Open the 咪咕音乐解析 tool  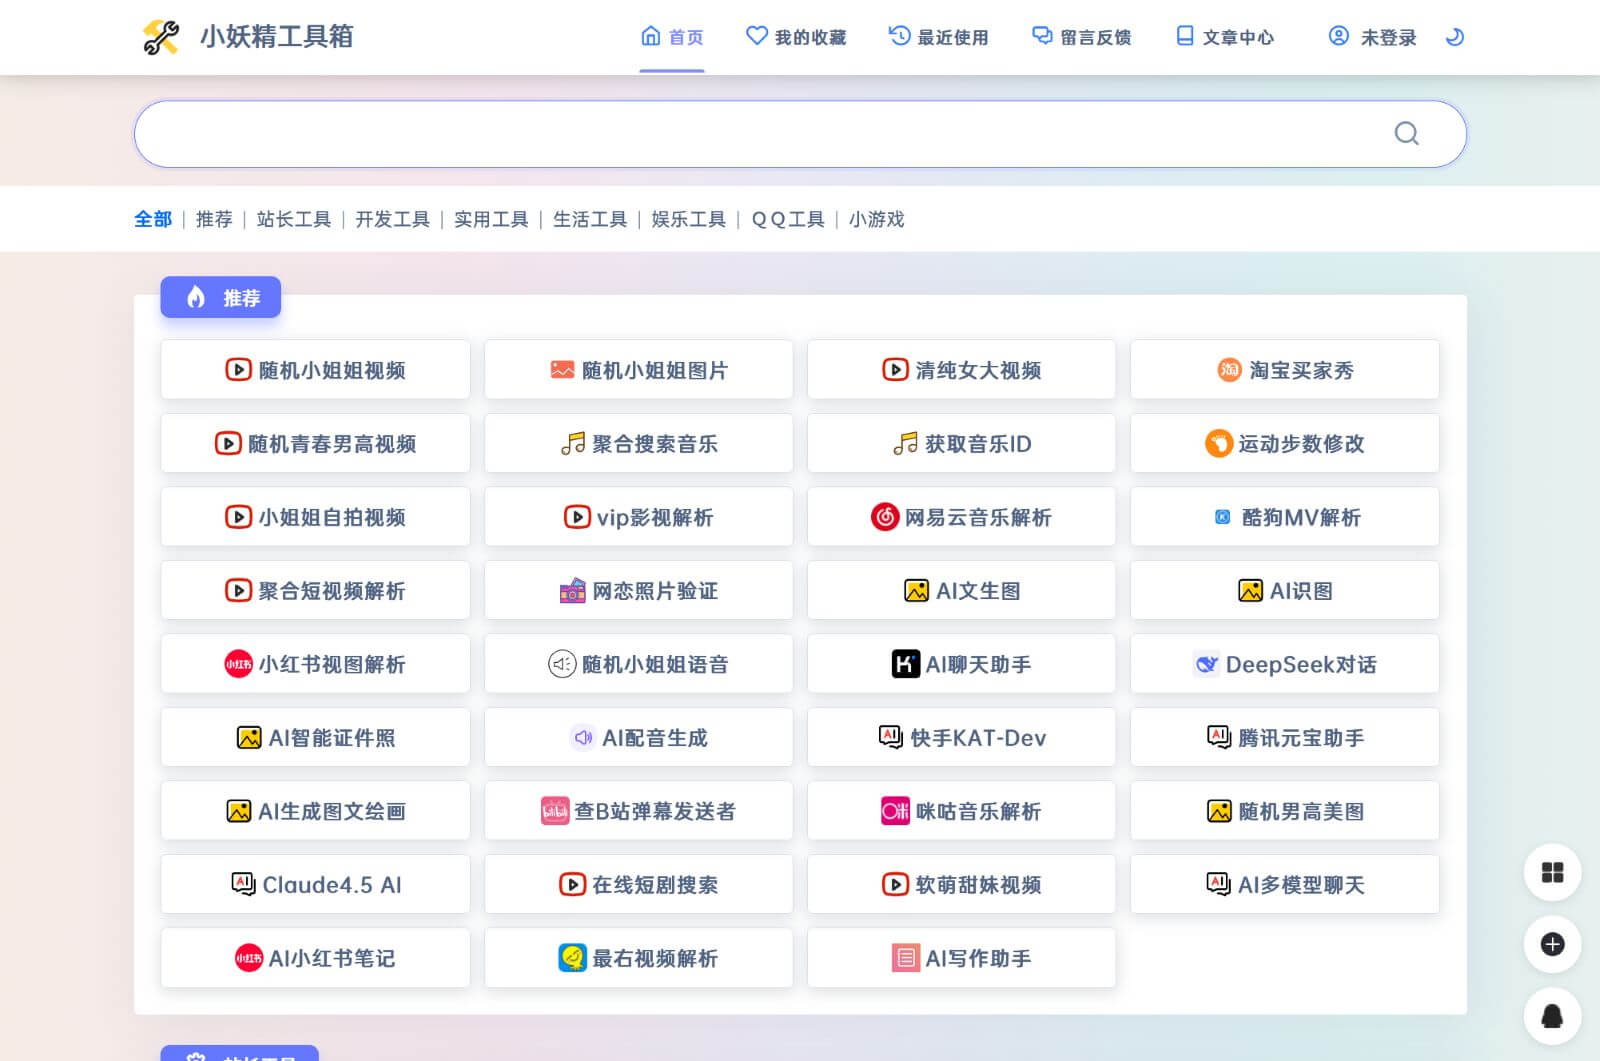point(961,811)
